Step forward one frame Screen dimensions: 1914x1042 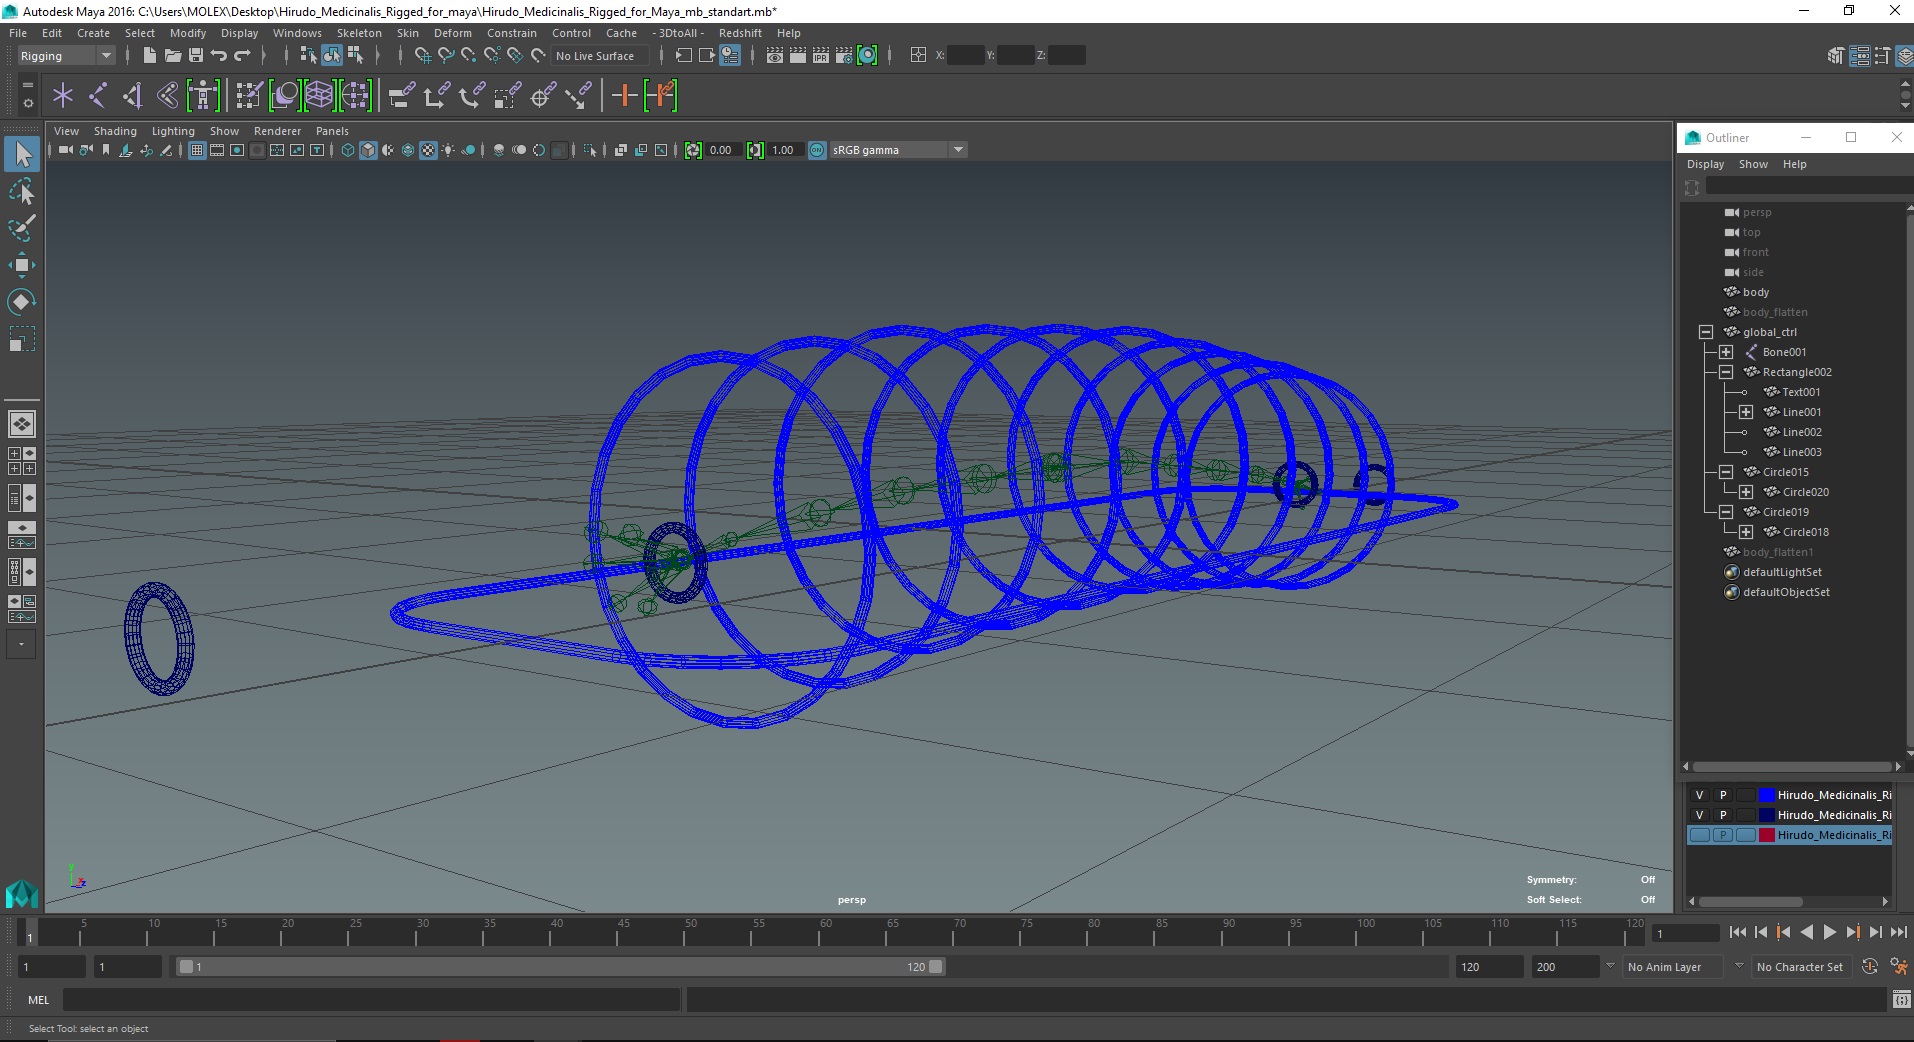pos(1875,932)
